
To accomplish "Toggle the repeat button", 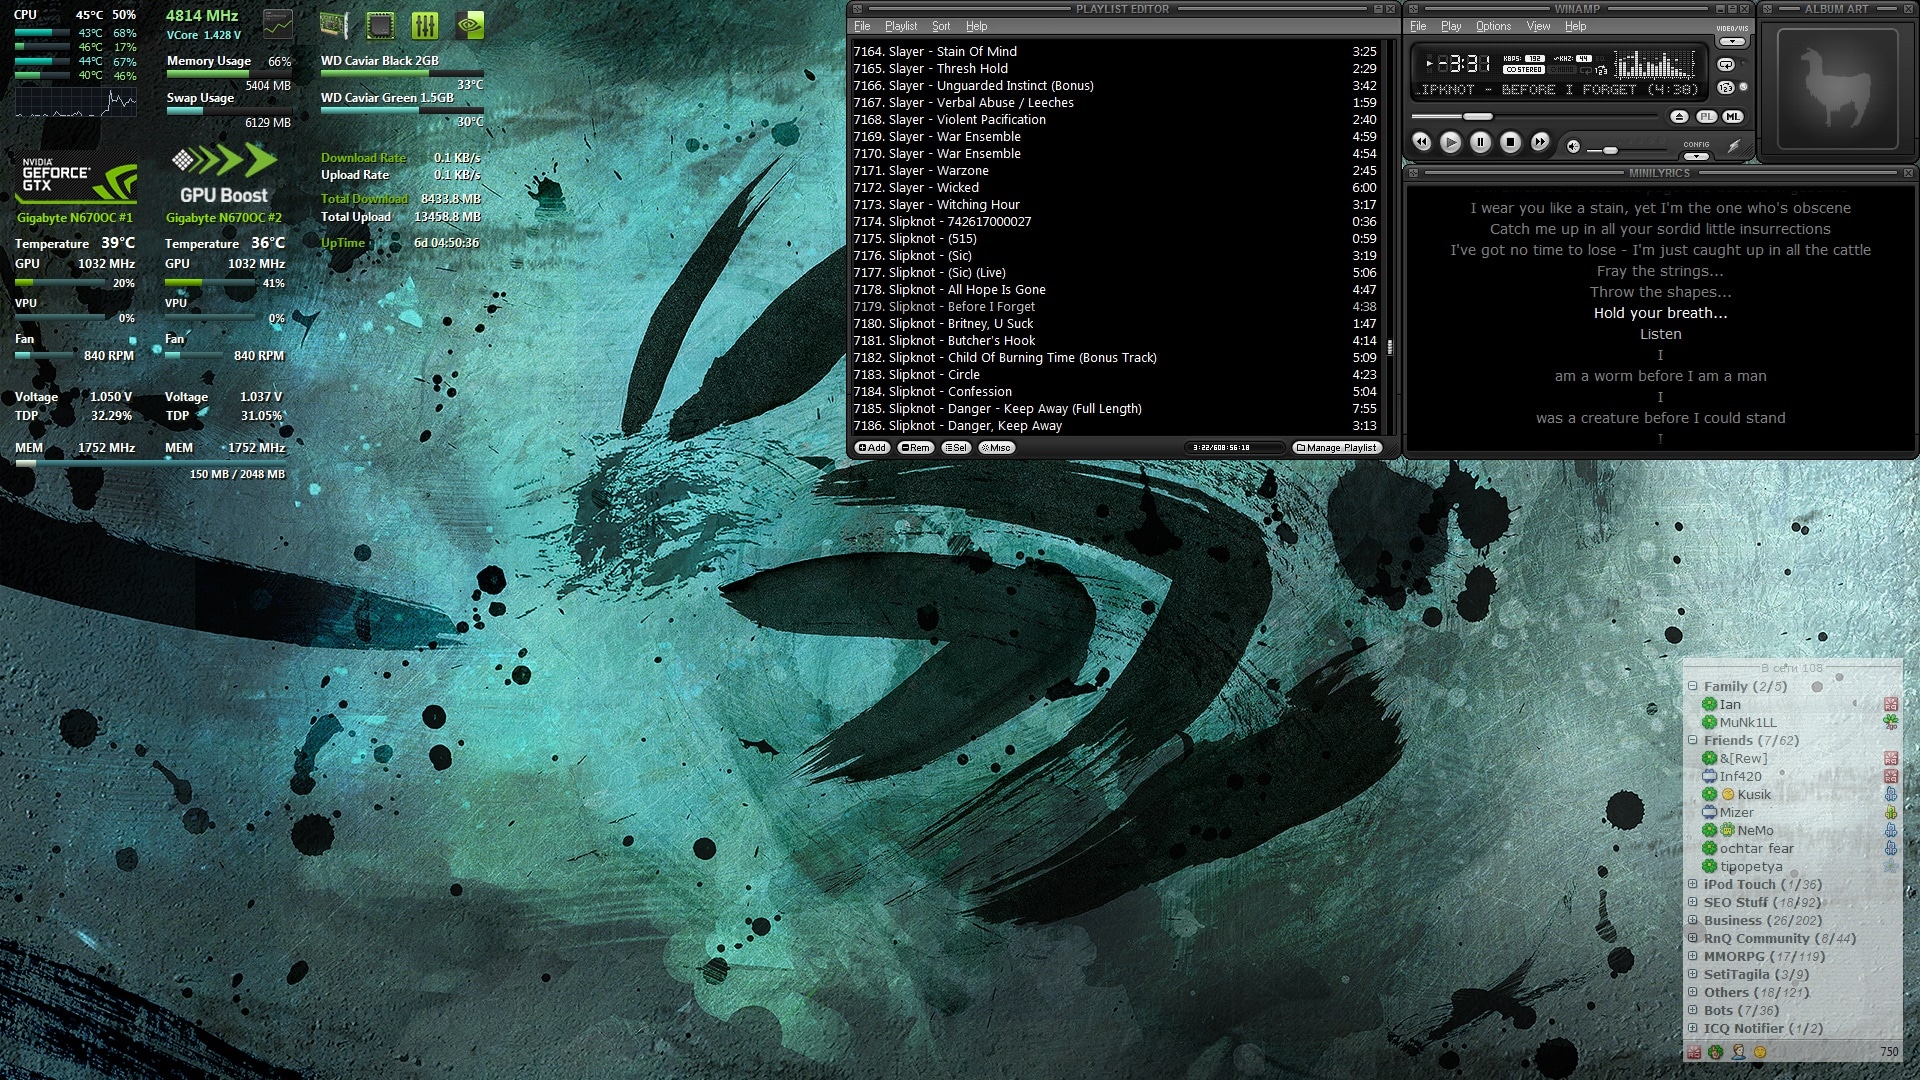I will [x=1726, y=65].
